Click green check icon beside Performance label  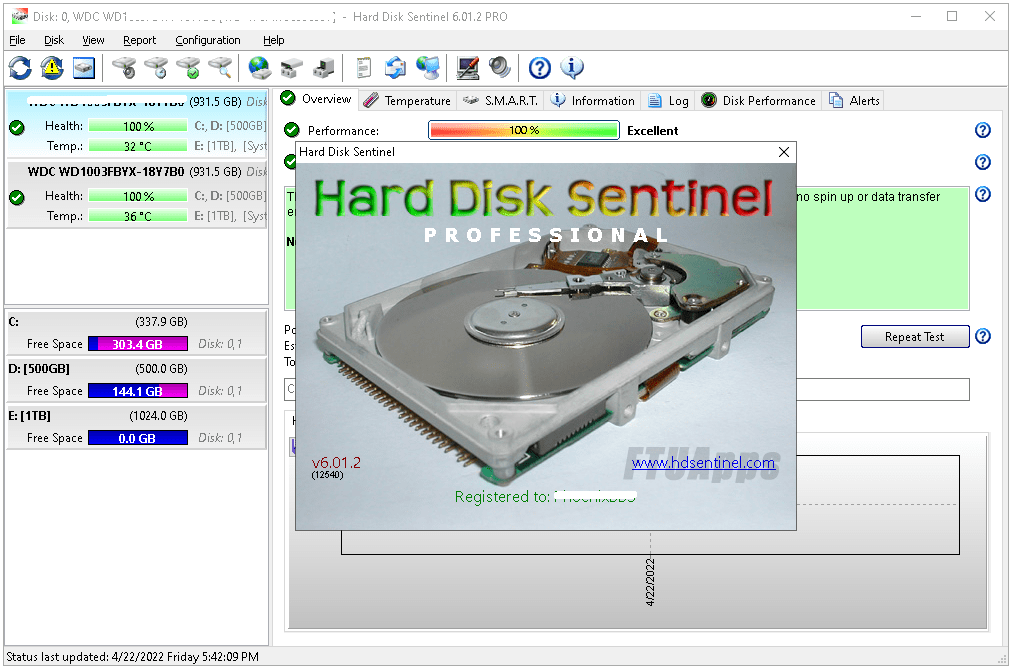[292, 130]
